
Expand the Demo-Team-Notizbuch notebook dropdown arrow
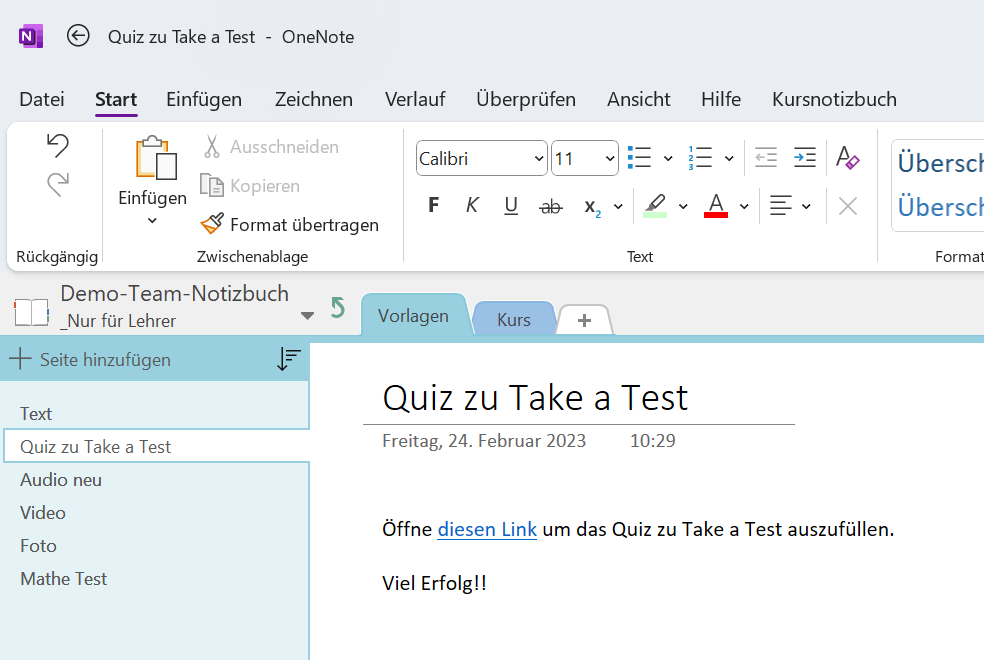(x=307, y=316)
